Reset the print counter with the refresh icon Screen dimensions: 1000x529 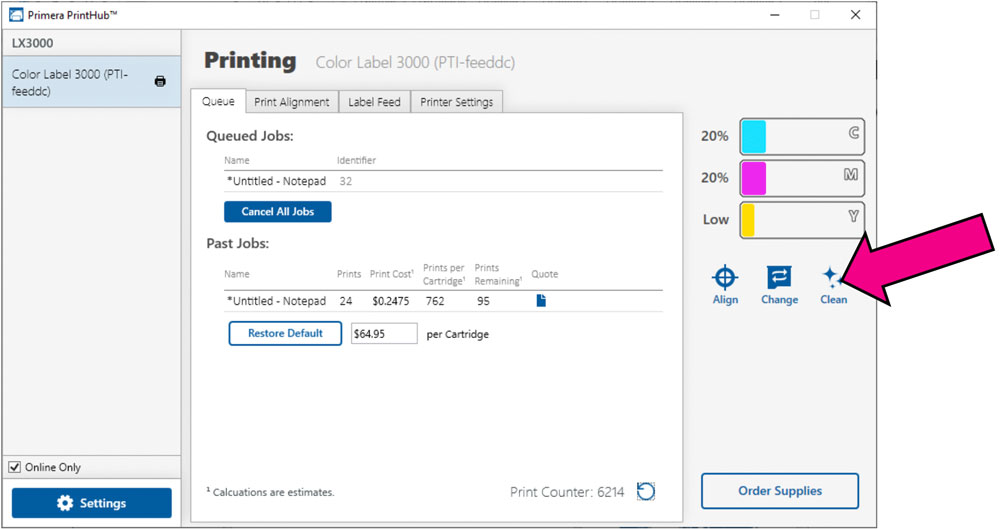645,491
